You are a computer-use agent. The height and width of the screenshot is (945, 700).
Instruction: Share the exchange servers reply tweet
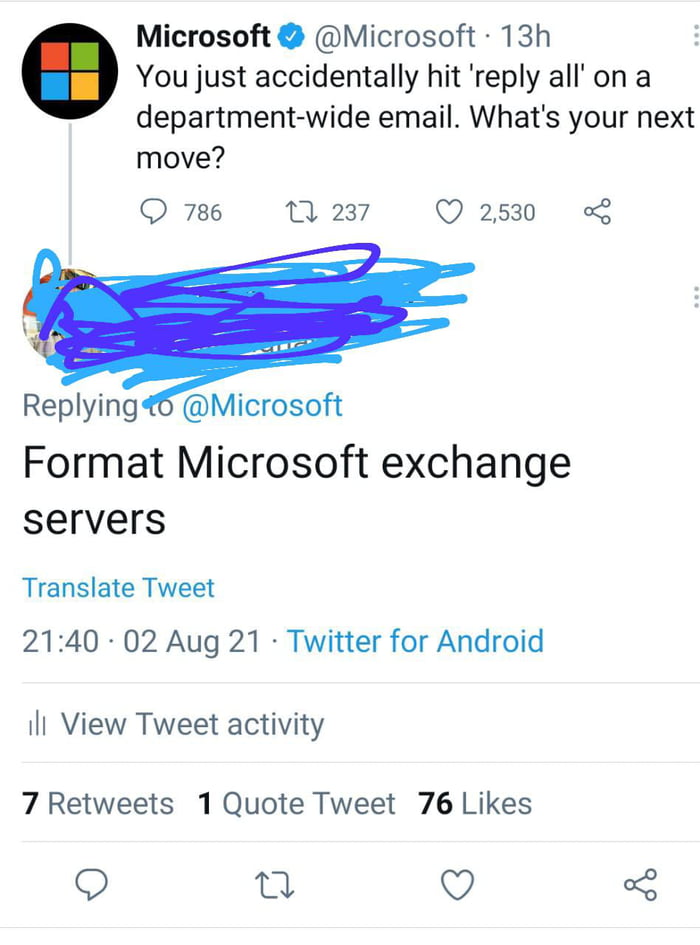pos(640,884)
